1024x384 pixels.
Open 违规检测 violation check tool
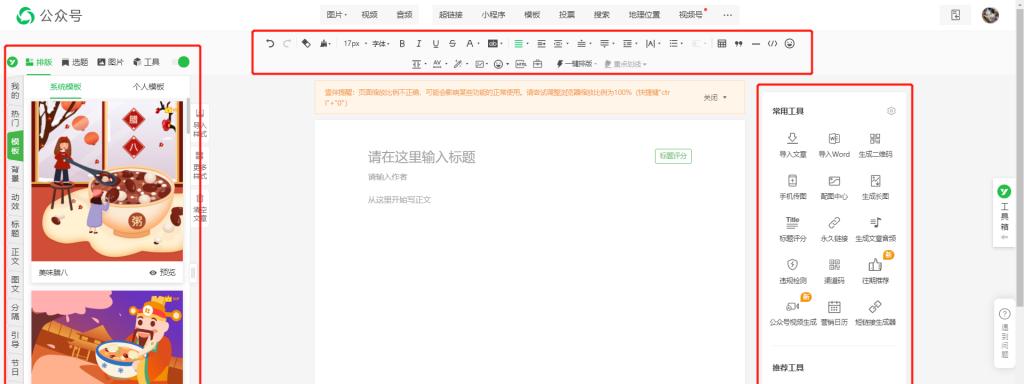click(x=792, y=271)
